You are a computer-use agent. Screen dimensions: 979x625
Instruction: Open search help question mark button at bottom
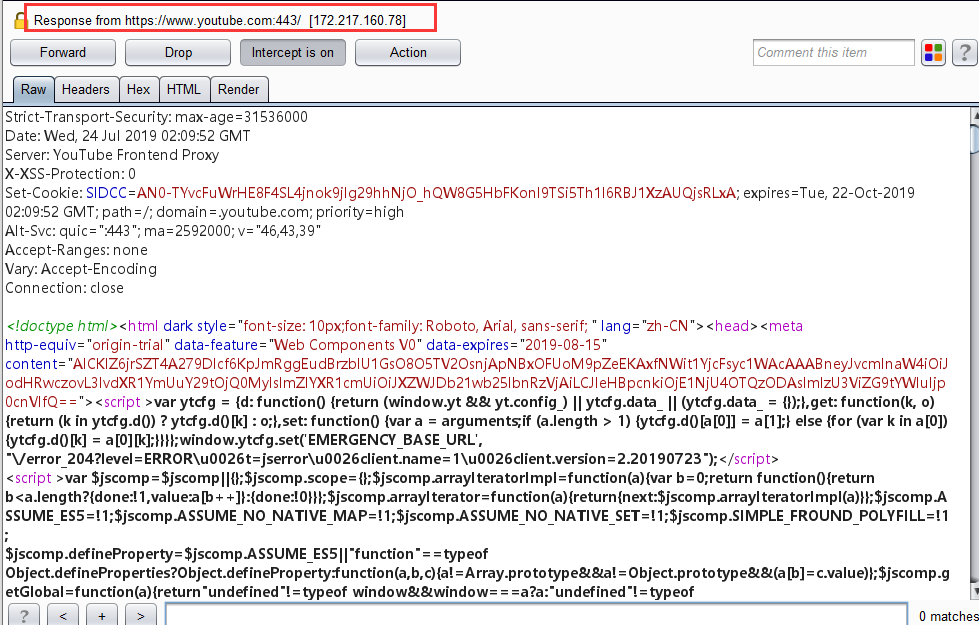(24, 616)
